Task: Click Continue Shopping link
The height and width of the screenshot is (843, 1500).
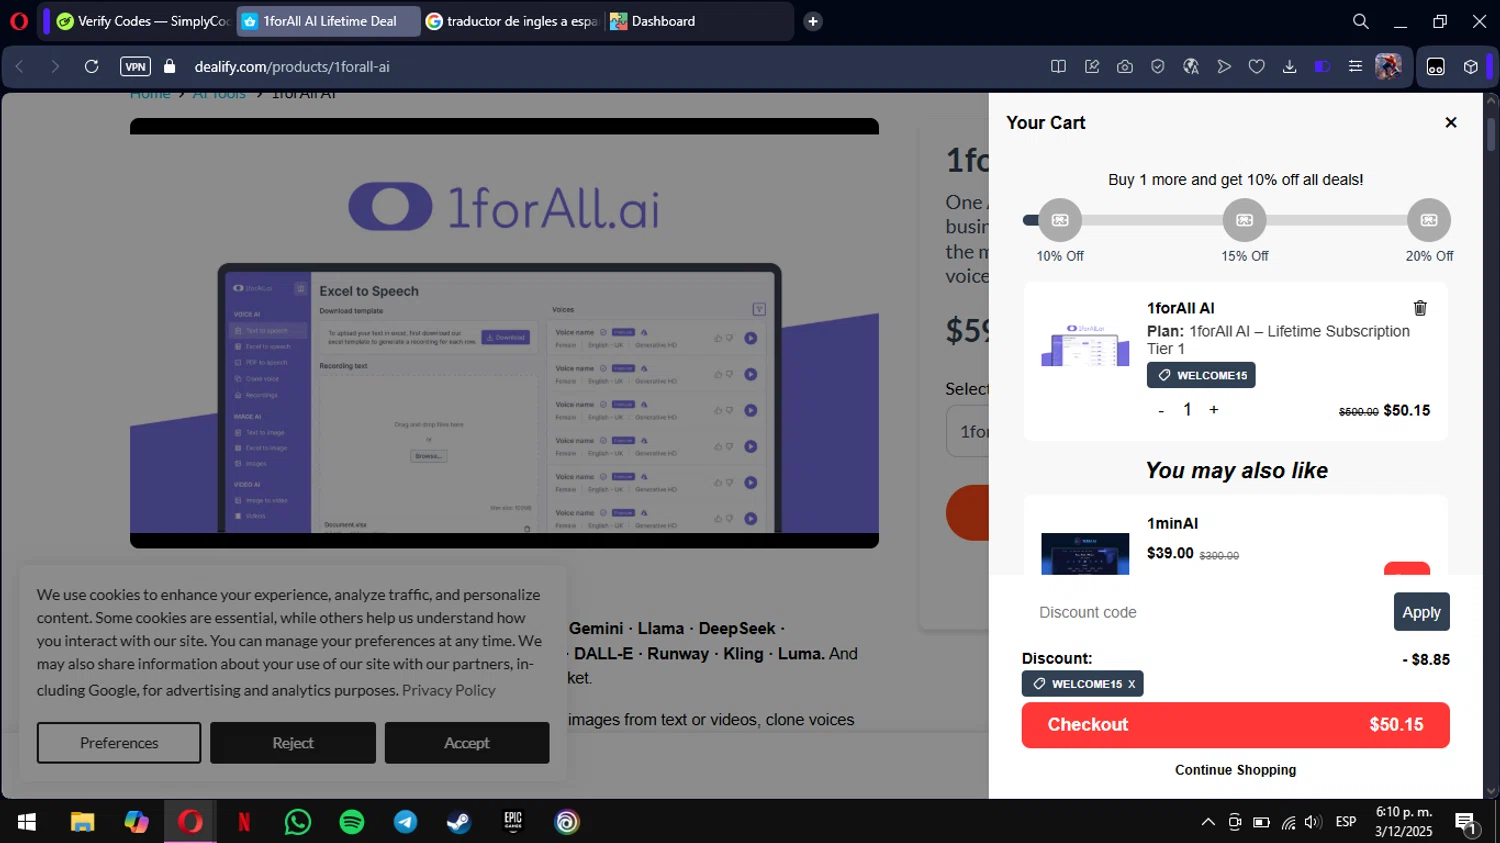Action: point(1235,770)
